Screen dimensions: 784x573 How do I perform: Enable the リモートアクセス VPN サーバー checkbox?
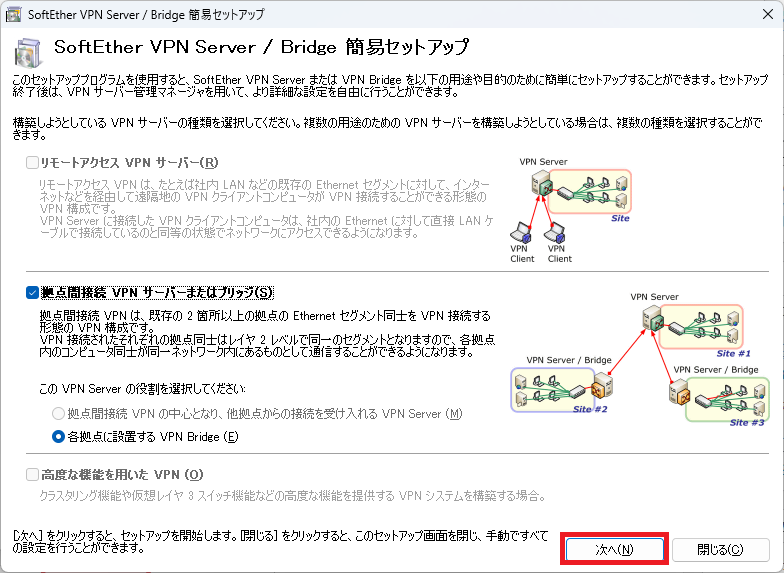[33, 162]
